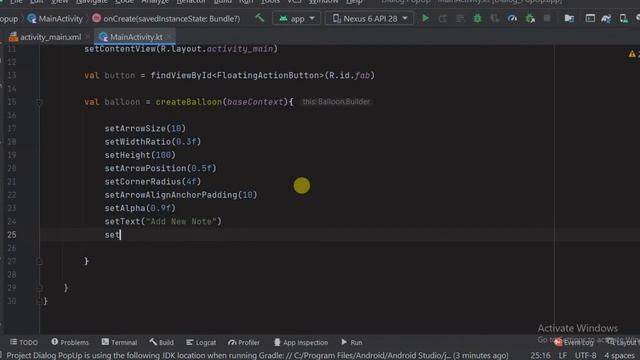Click the 'this: Balloon.Builder' inlay hint
This screenshot has height=360, width=640.
(336, 102)
